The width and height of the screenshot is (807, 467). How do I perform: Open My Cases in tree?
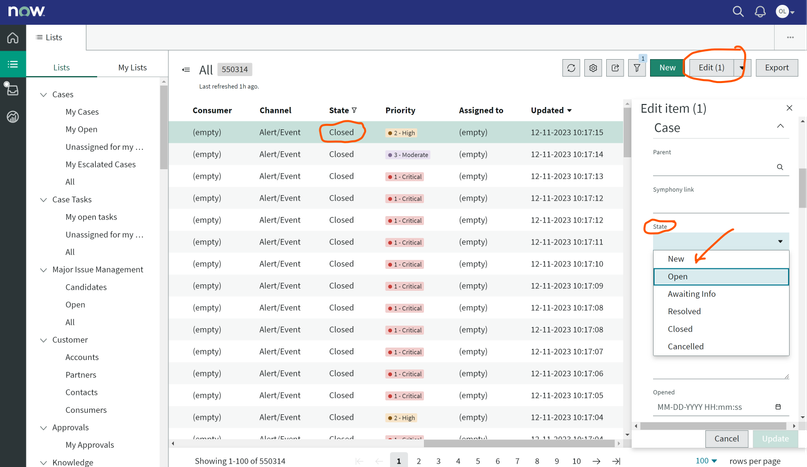click(82, 112)
